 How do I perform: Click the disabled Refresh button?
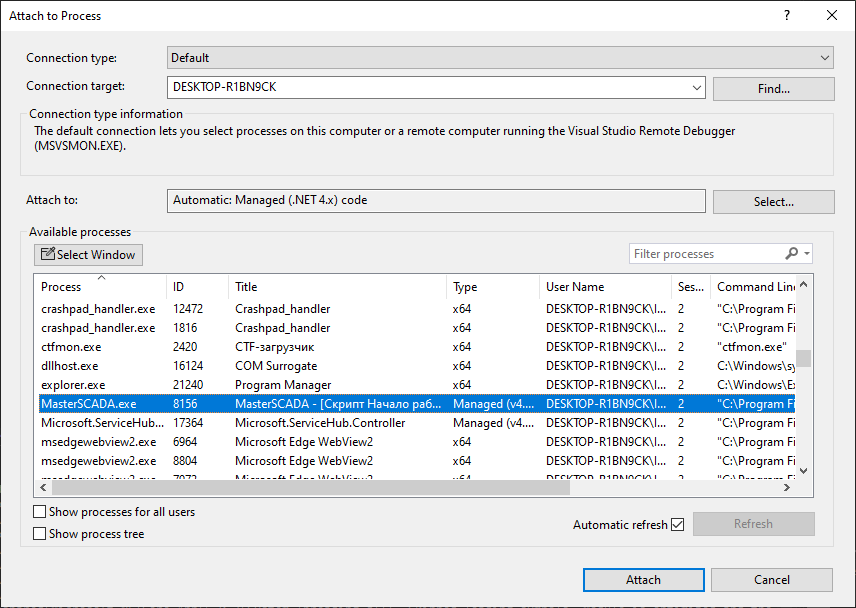pyautogui.click(x=753, y=524)
